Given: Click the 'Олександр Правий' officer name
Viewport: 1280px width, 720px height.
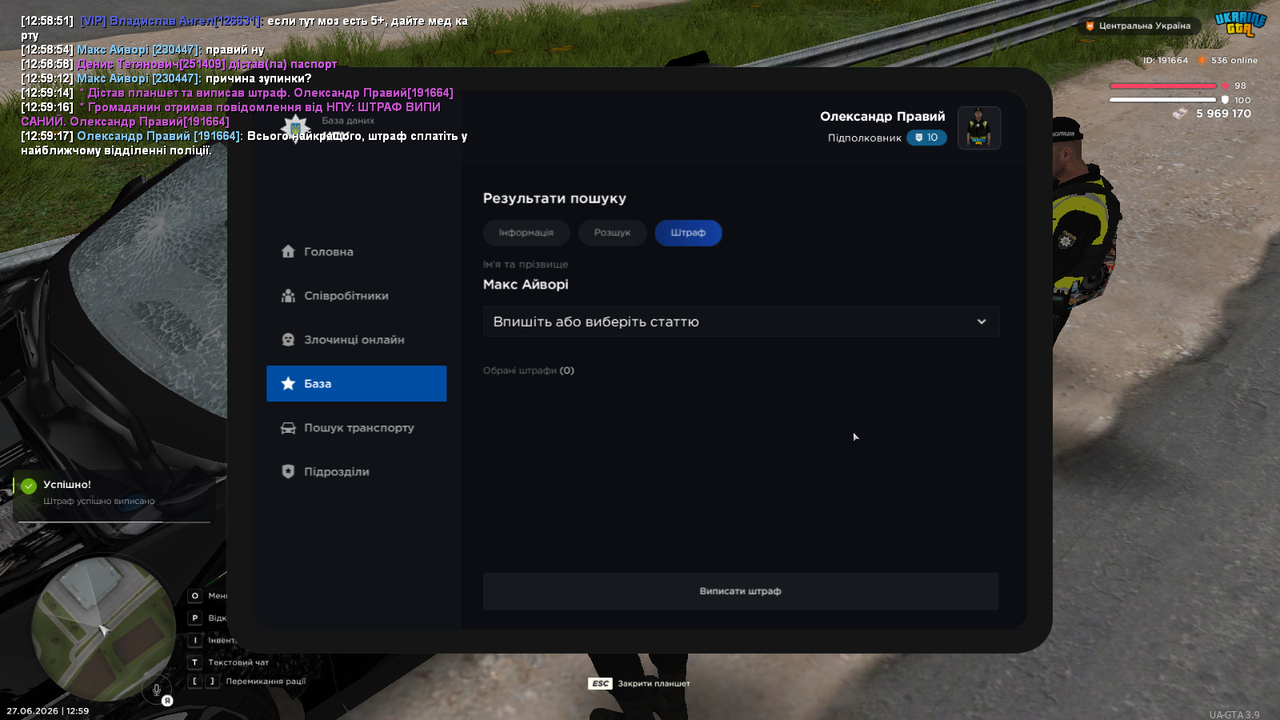Looking at the screenshot, I should pos(882,117).
